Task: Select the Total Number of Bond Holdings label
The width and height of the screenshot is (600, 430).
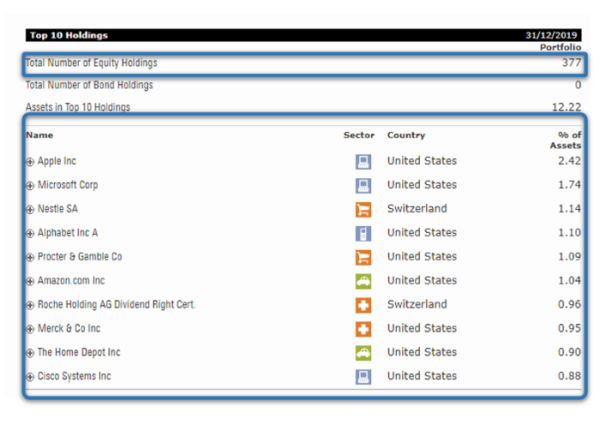Action: point(89,85)
